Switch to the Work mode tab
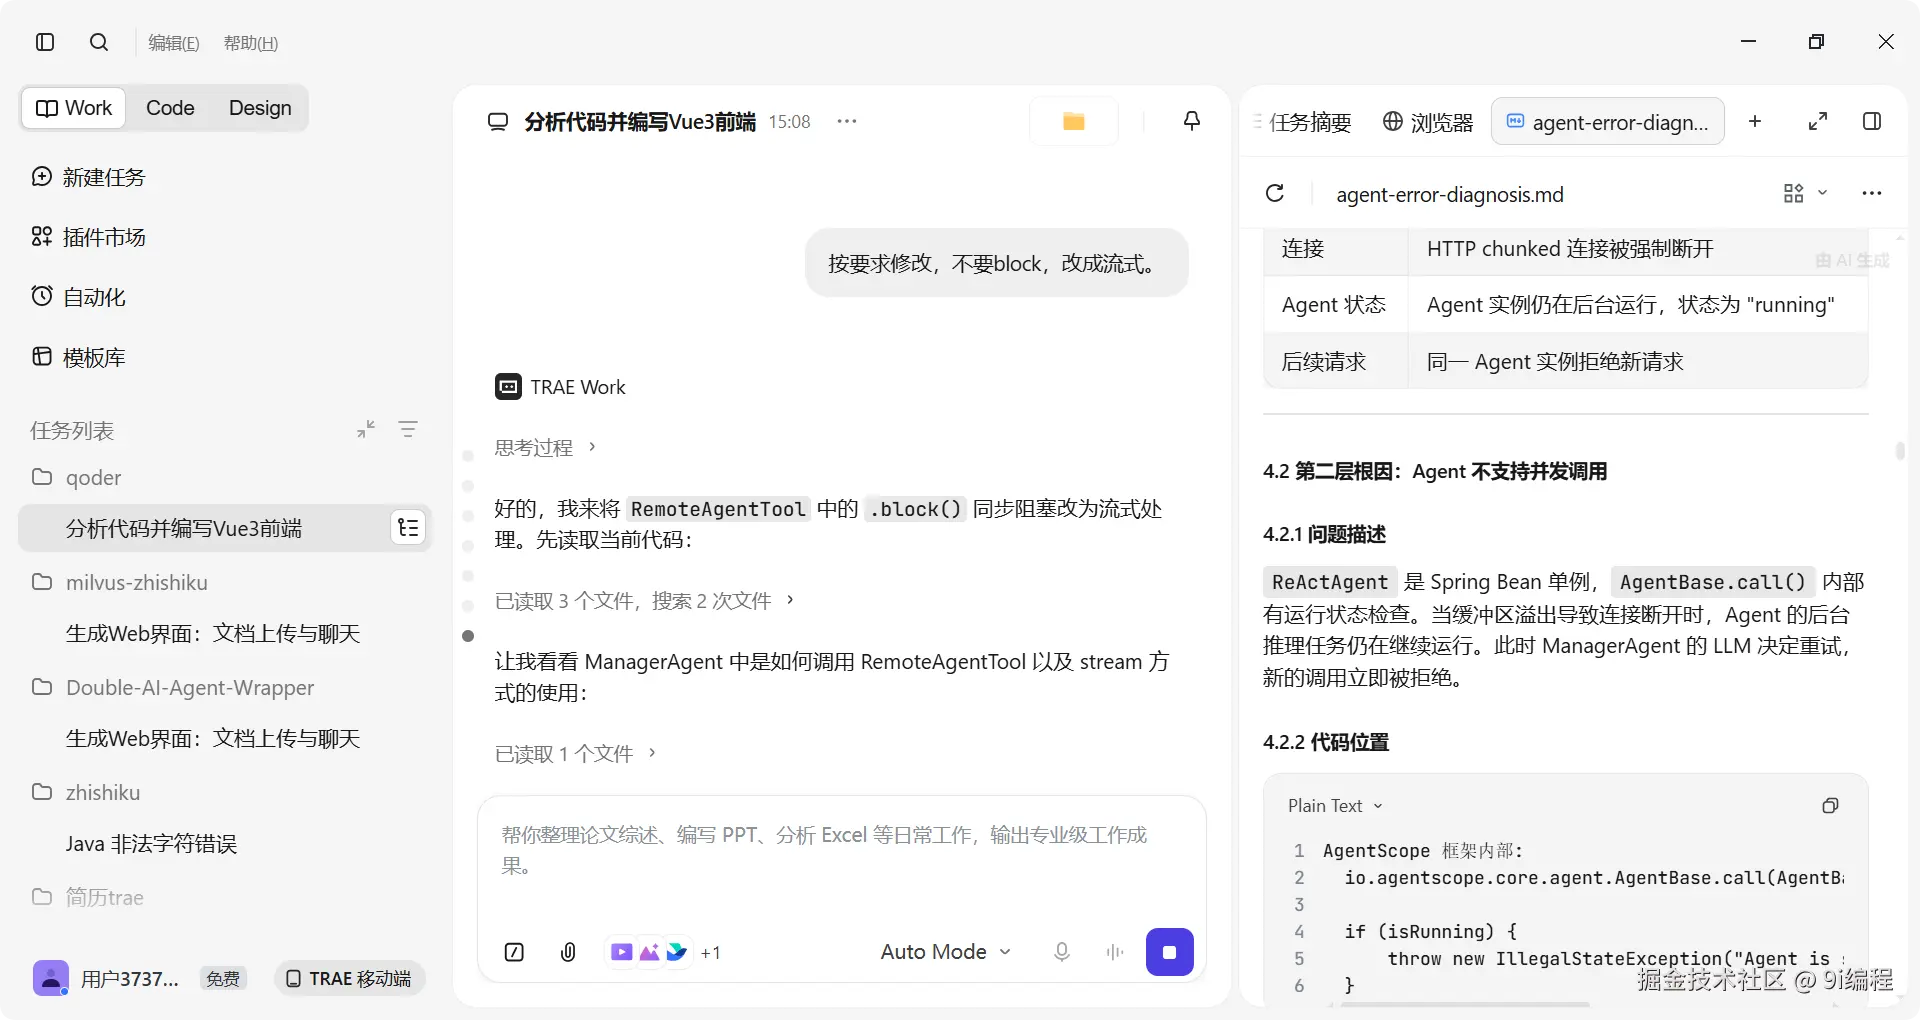1920x1020 pixels. click(74, 108)
